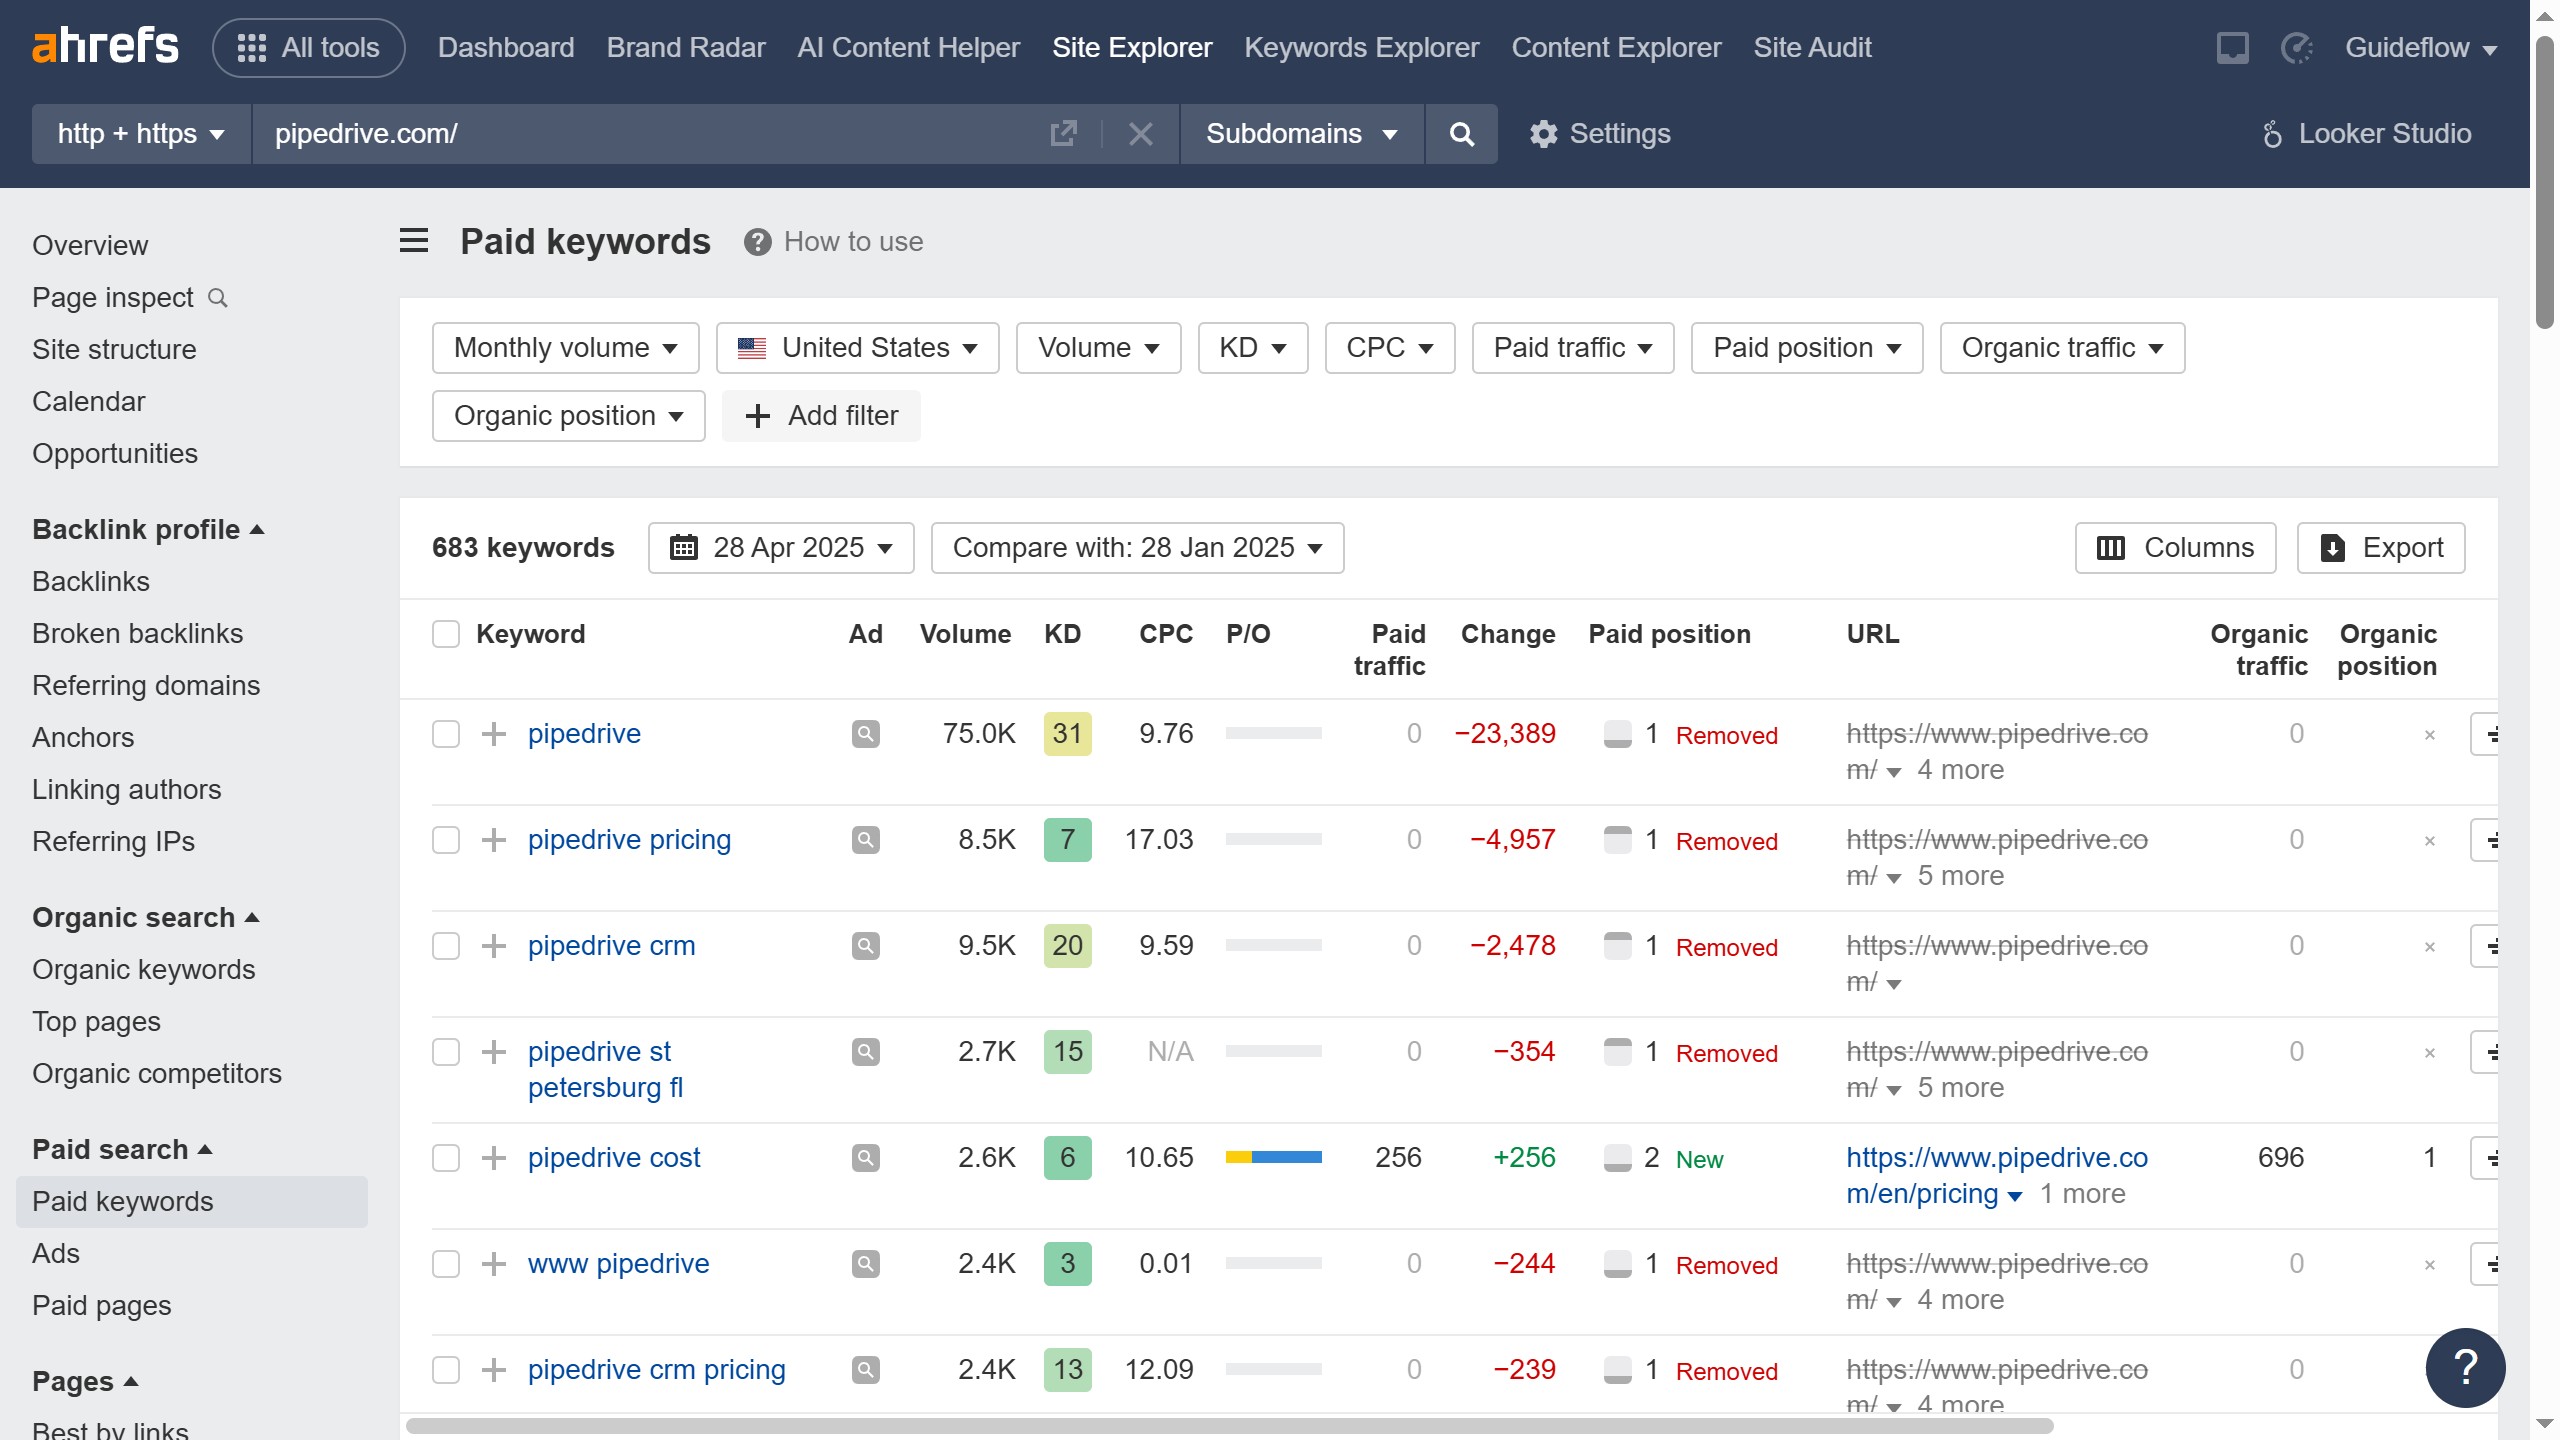Toggle the select-all keywords header checkbox
The image size is (2560, 1440).
(x=446, y=634)
